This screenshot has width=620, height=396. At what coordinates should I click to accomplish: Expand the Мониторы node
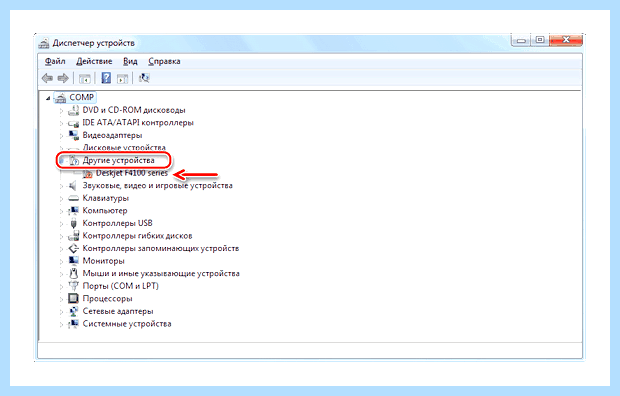[x=61, y=261]
